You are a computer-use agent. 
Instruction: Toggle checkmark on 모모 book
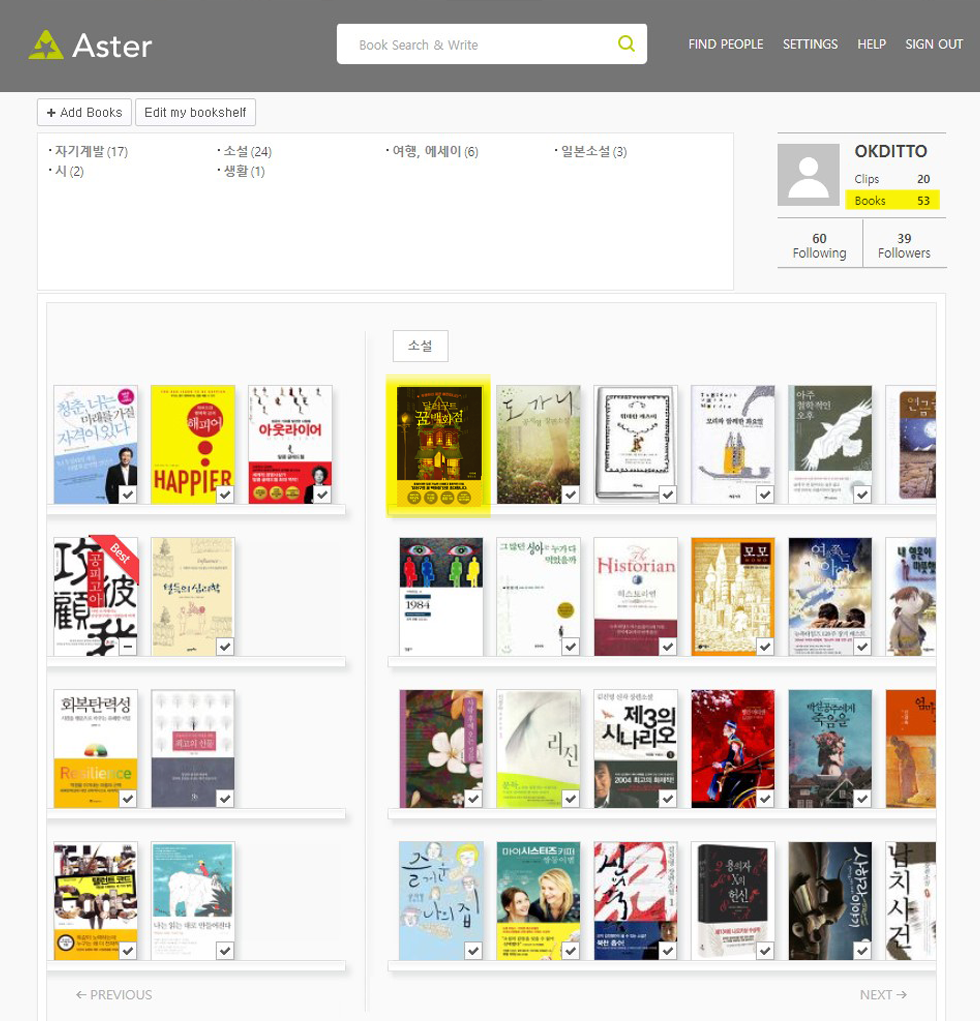[x=765, y=647]
